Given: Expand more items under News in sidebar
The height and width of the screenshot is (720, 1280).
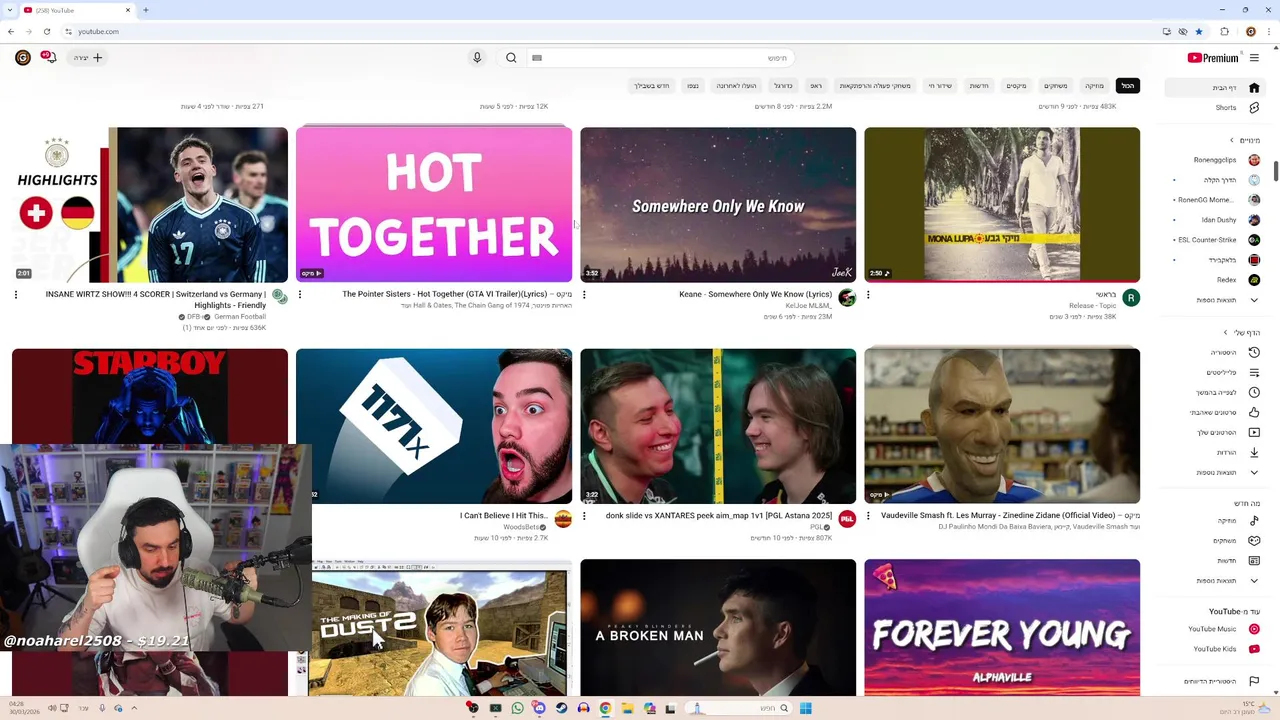Looking at the screenshot, I should (1254, 580).
